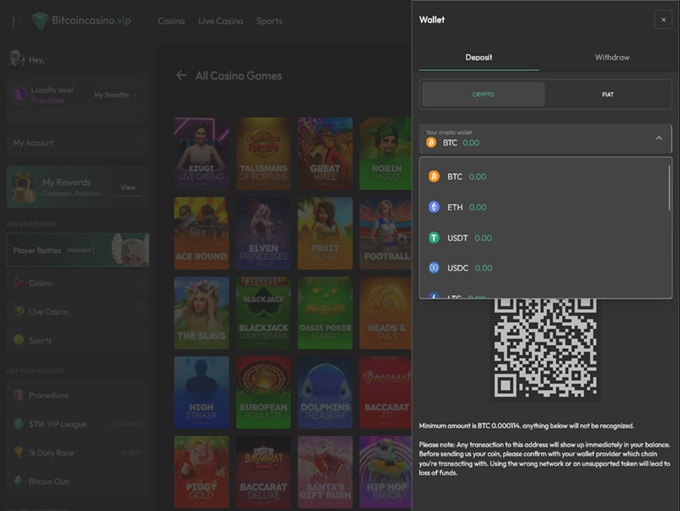Expand the My Account section
This screenshot has width=680, height=511.
pyautogui.click(x=77, y=143)
